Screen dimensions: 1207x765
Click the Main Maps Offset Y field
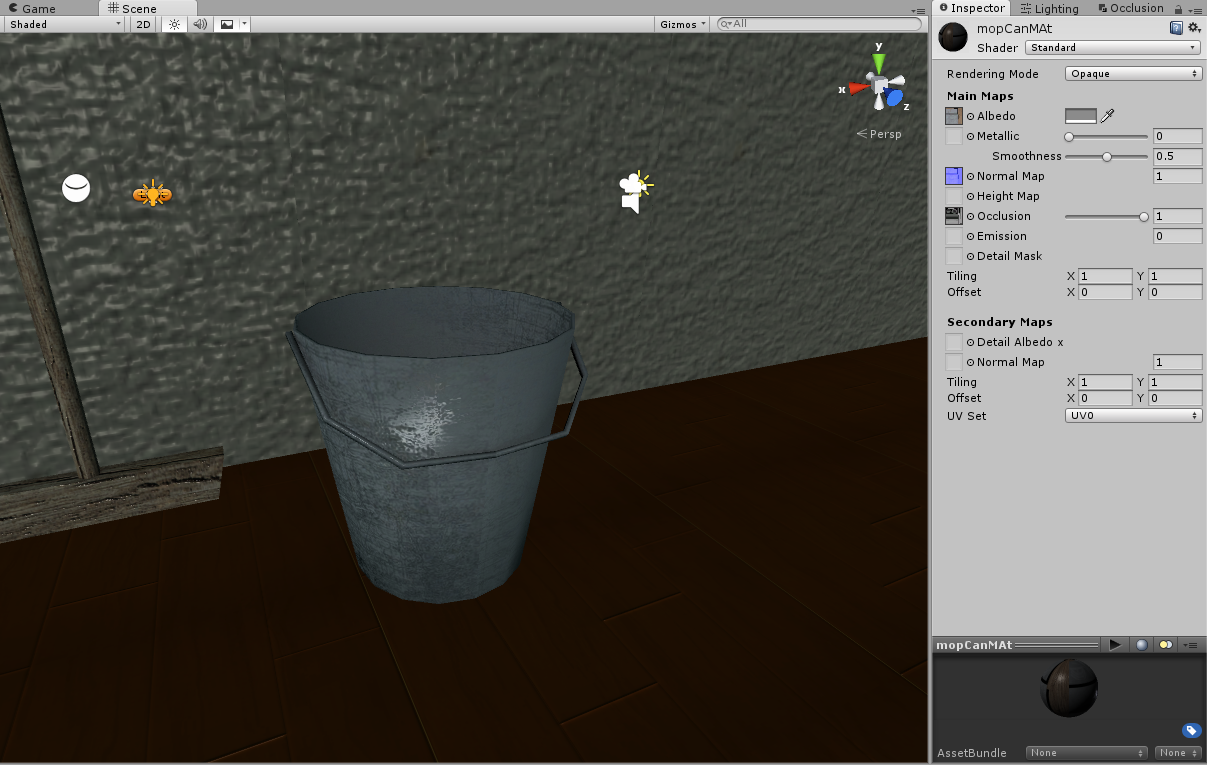pyautogui.click(x=1175, y=292)
